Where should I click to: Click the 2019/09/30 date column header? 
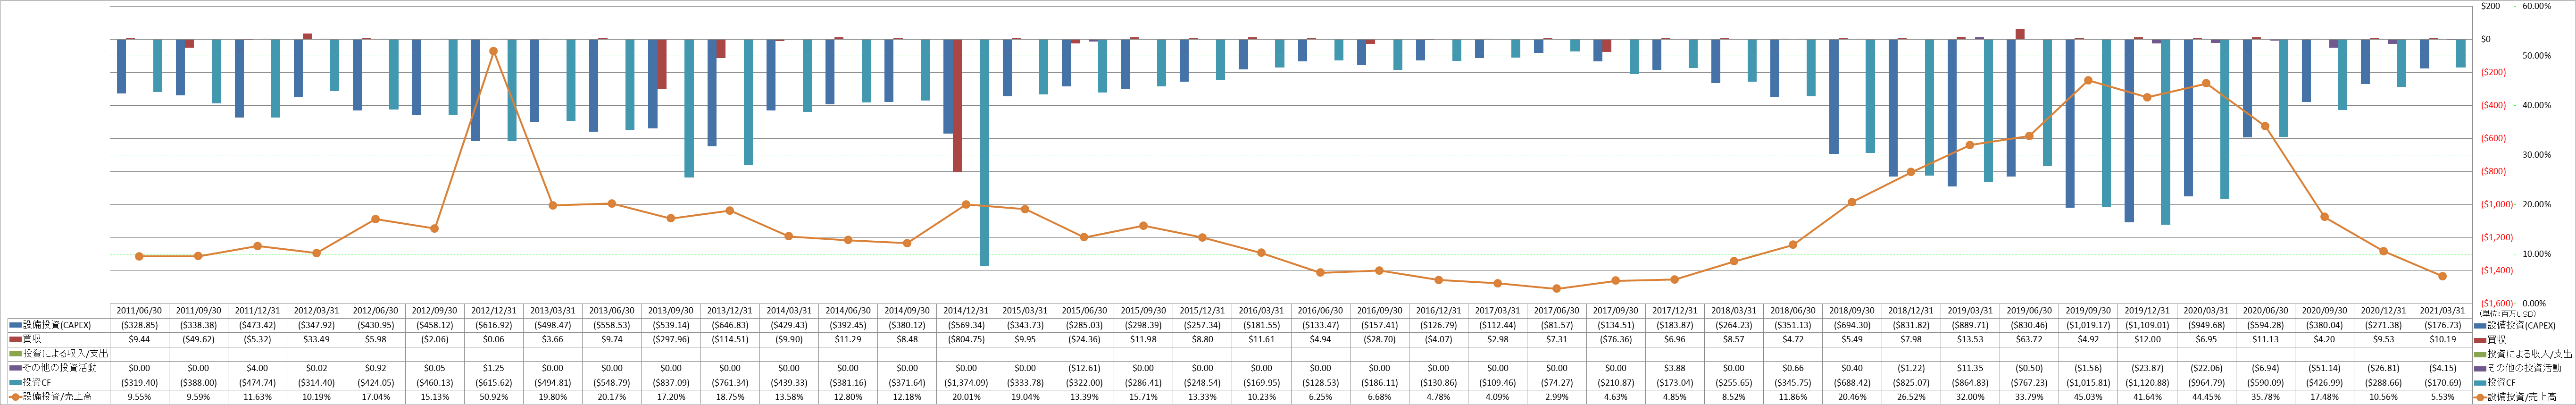click(2088, 311)
